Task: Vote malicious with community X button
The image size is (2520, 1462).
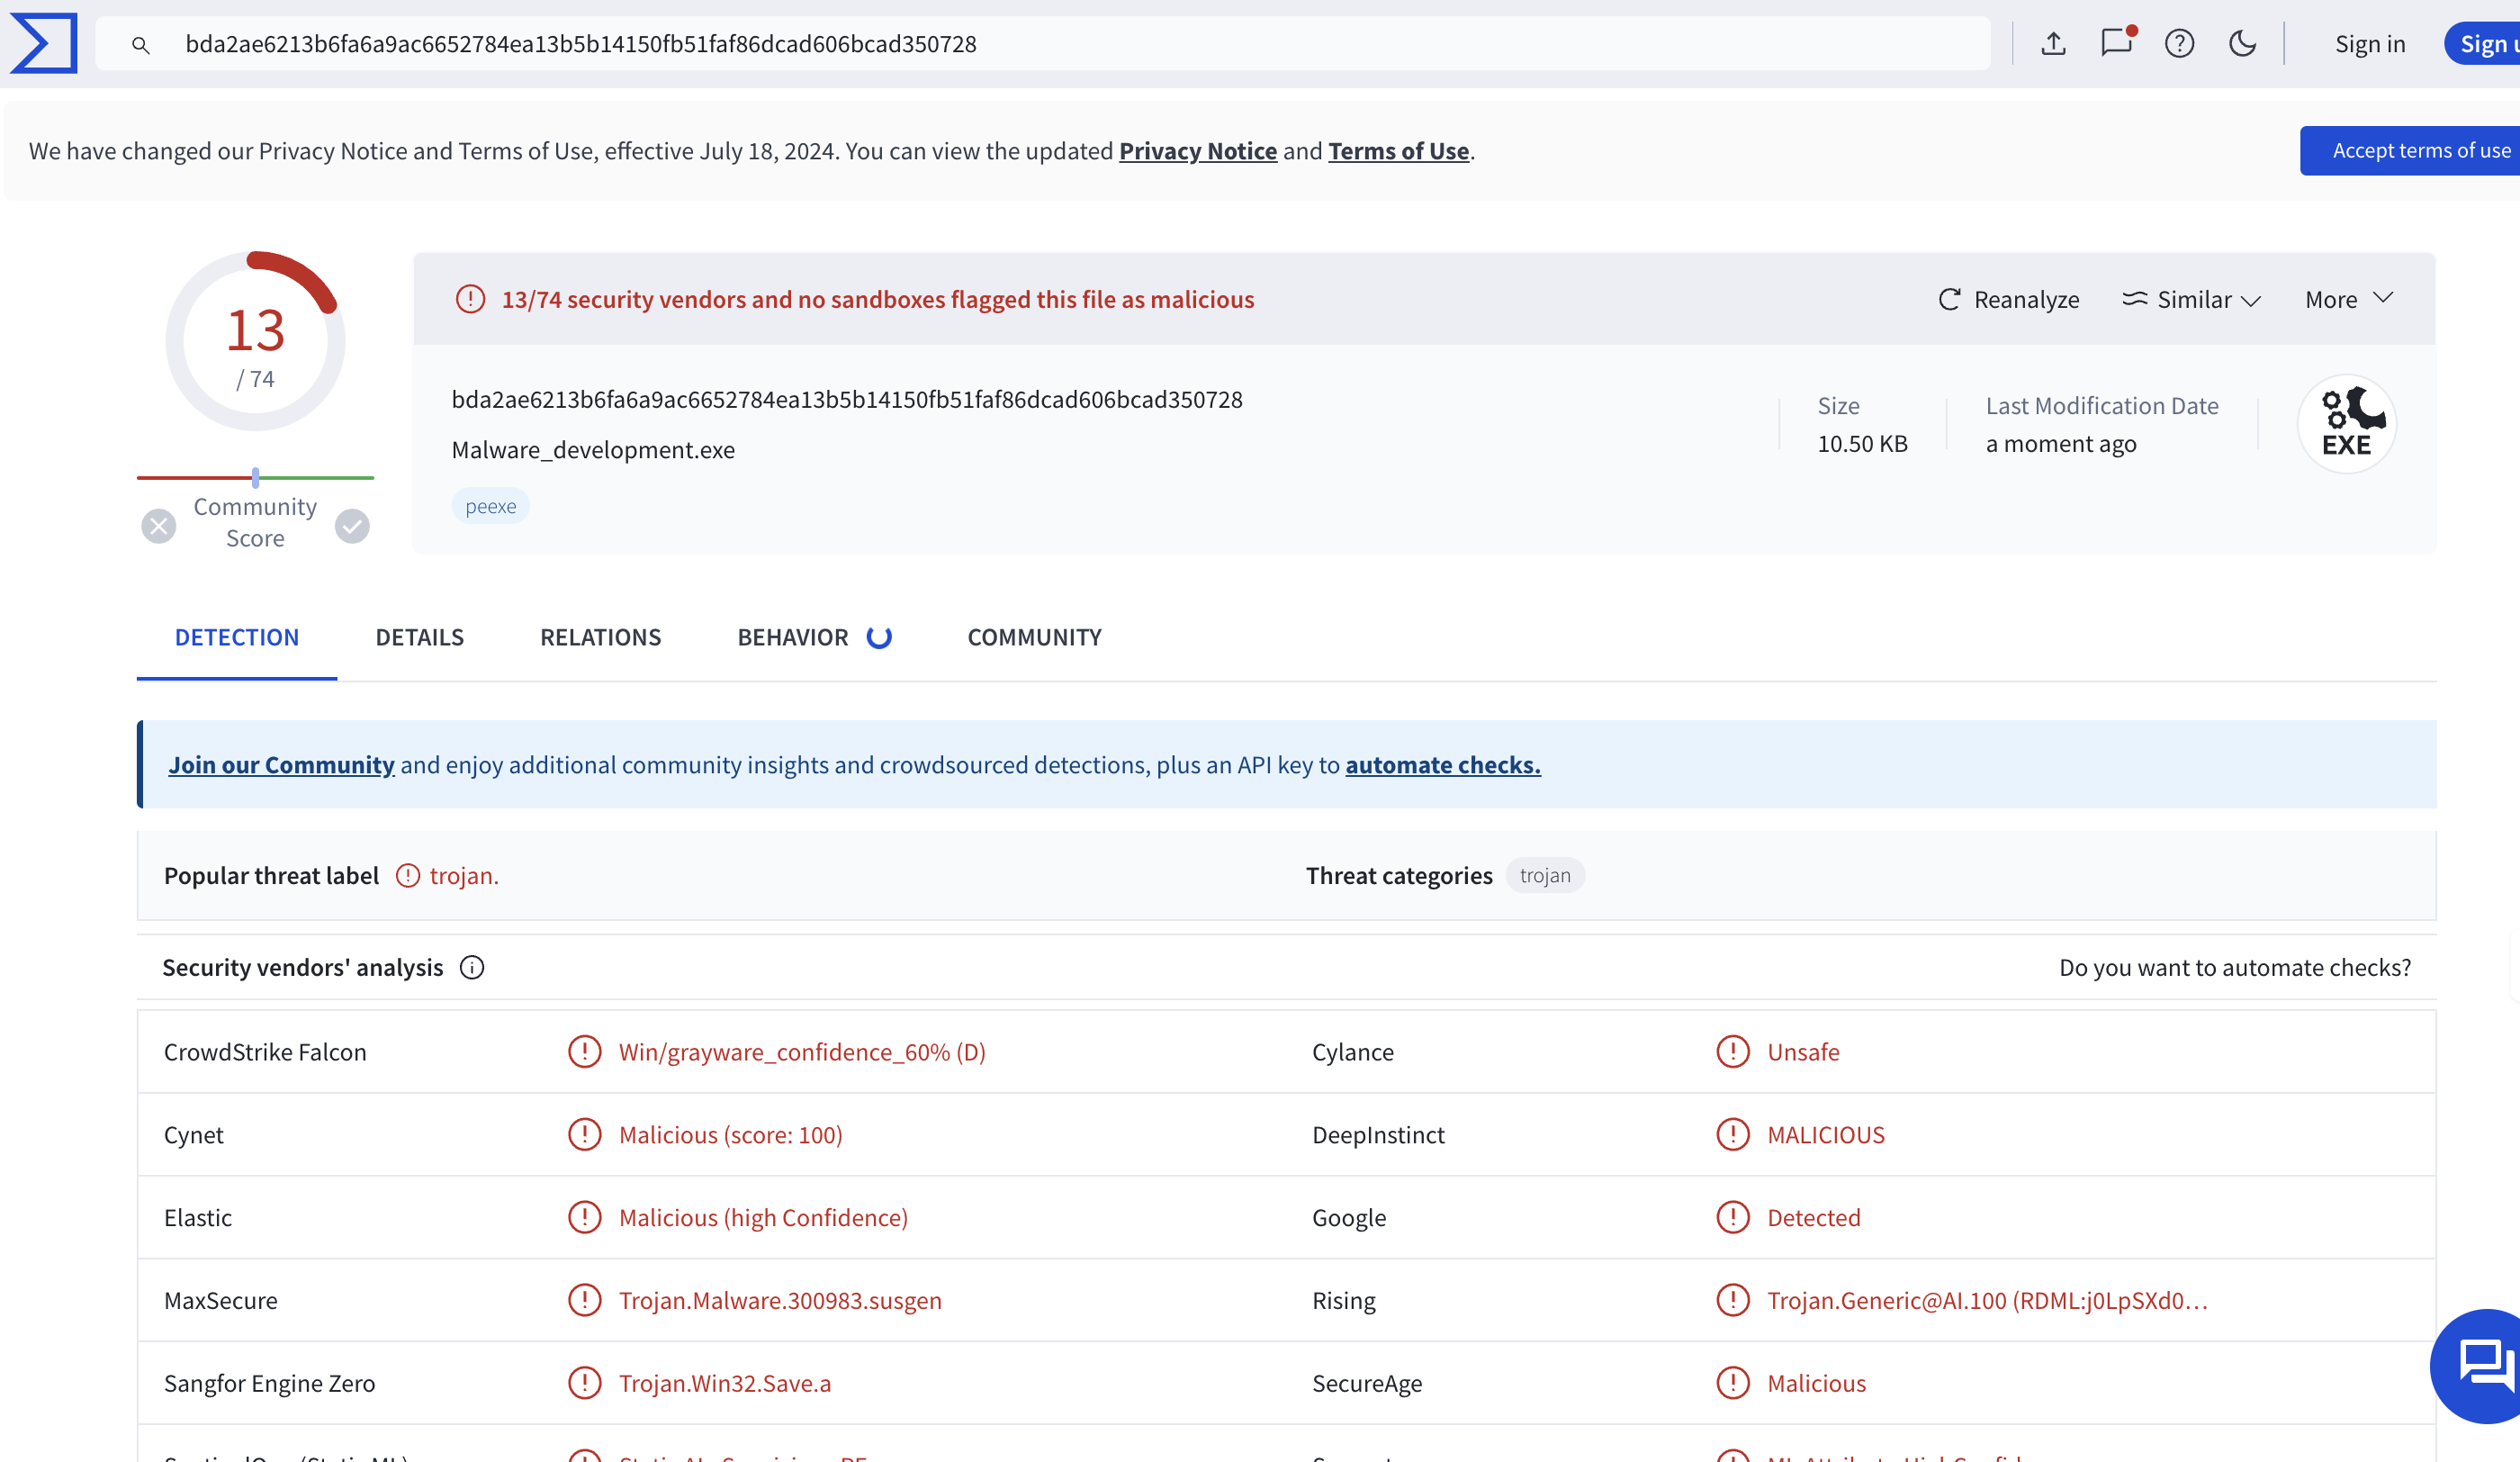Action: tap(158, 525)
